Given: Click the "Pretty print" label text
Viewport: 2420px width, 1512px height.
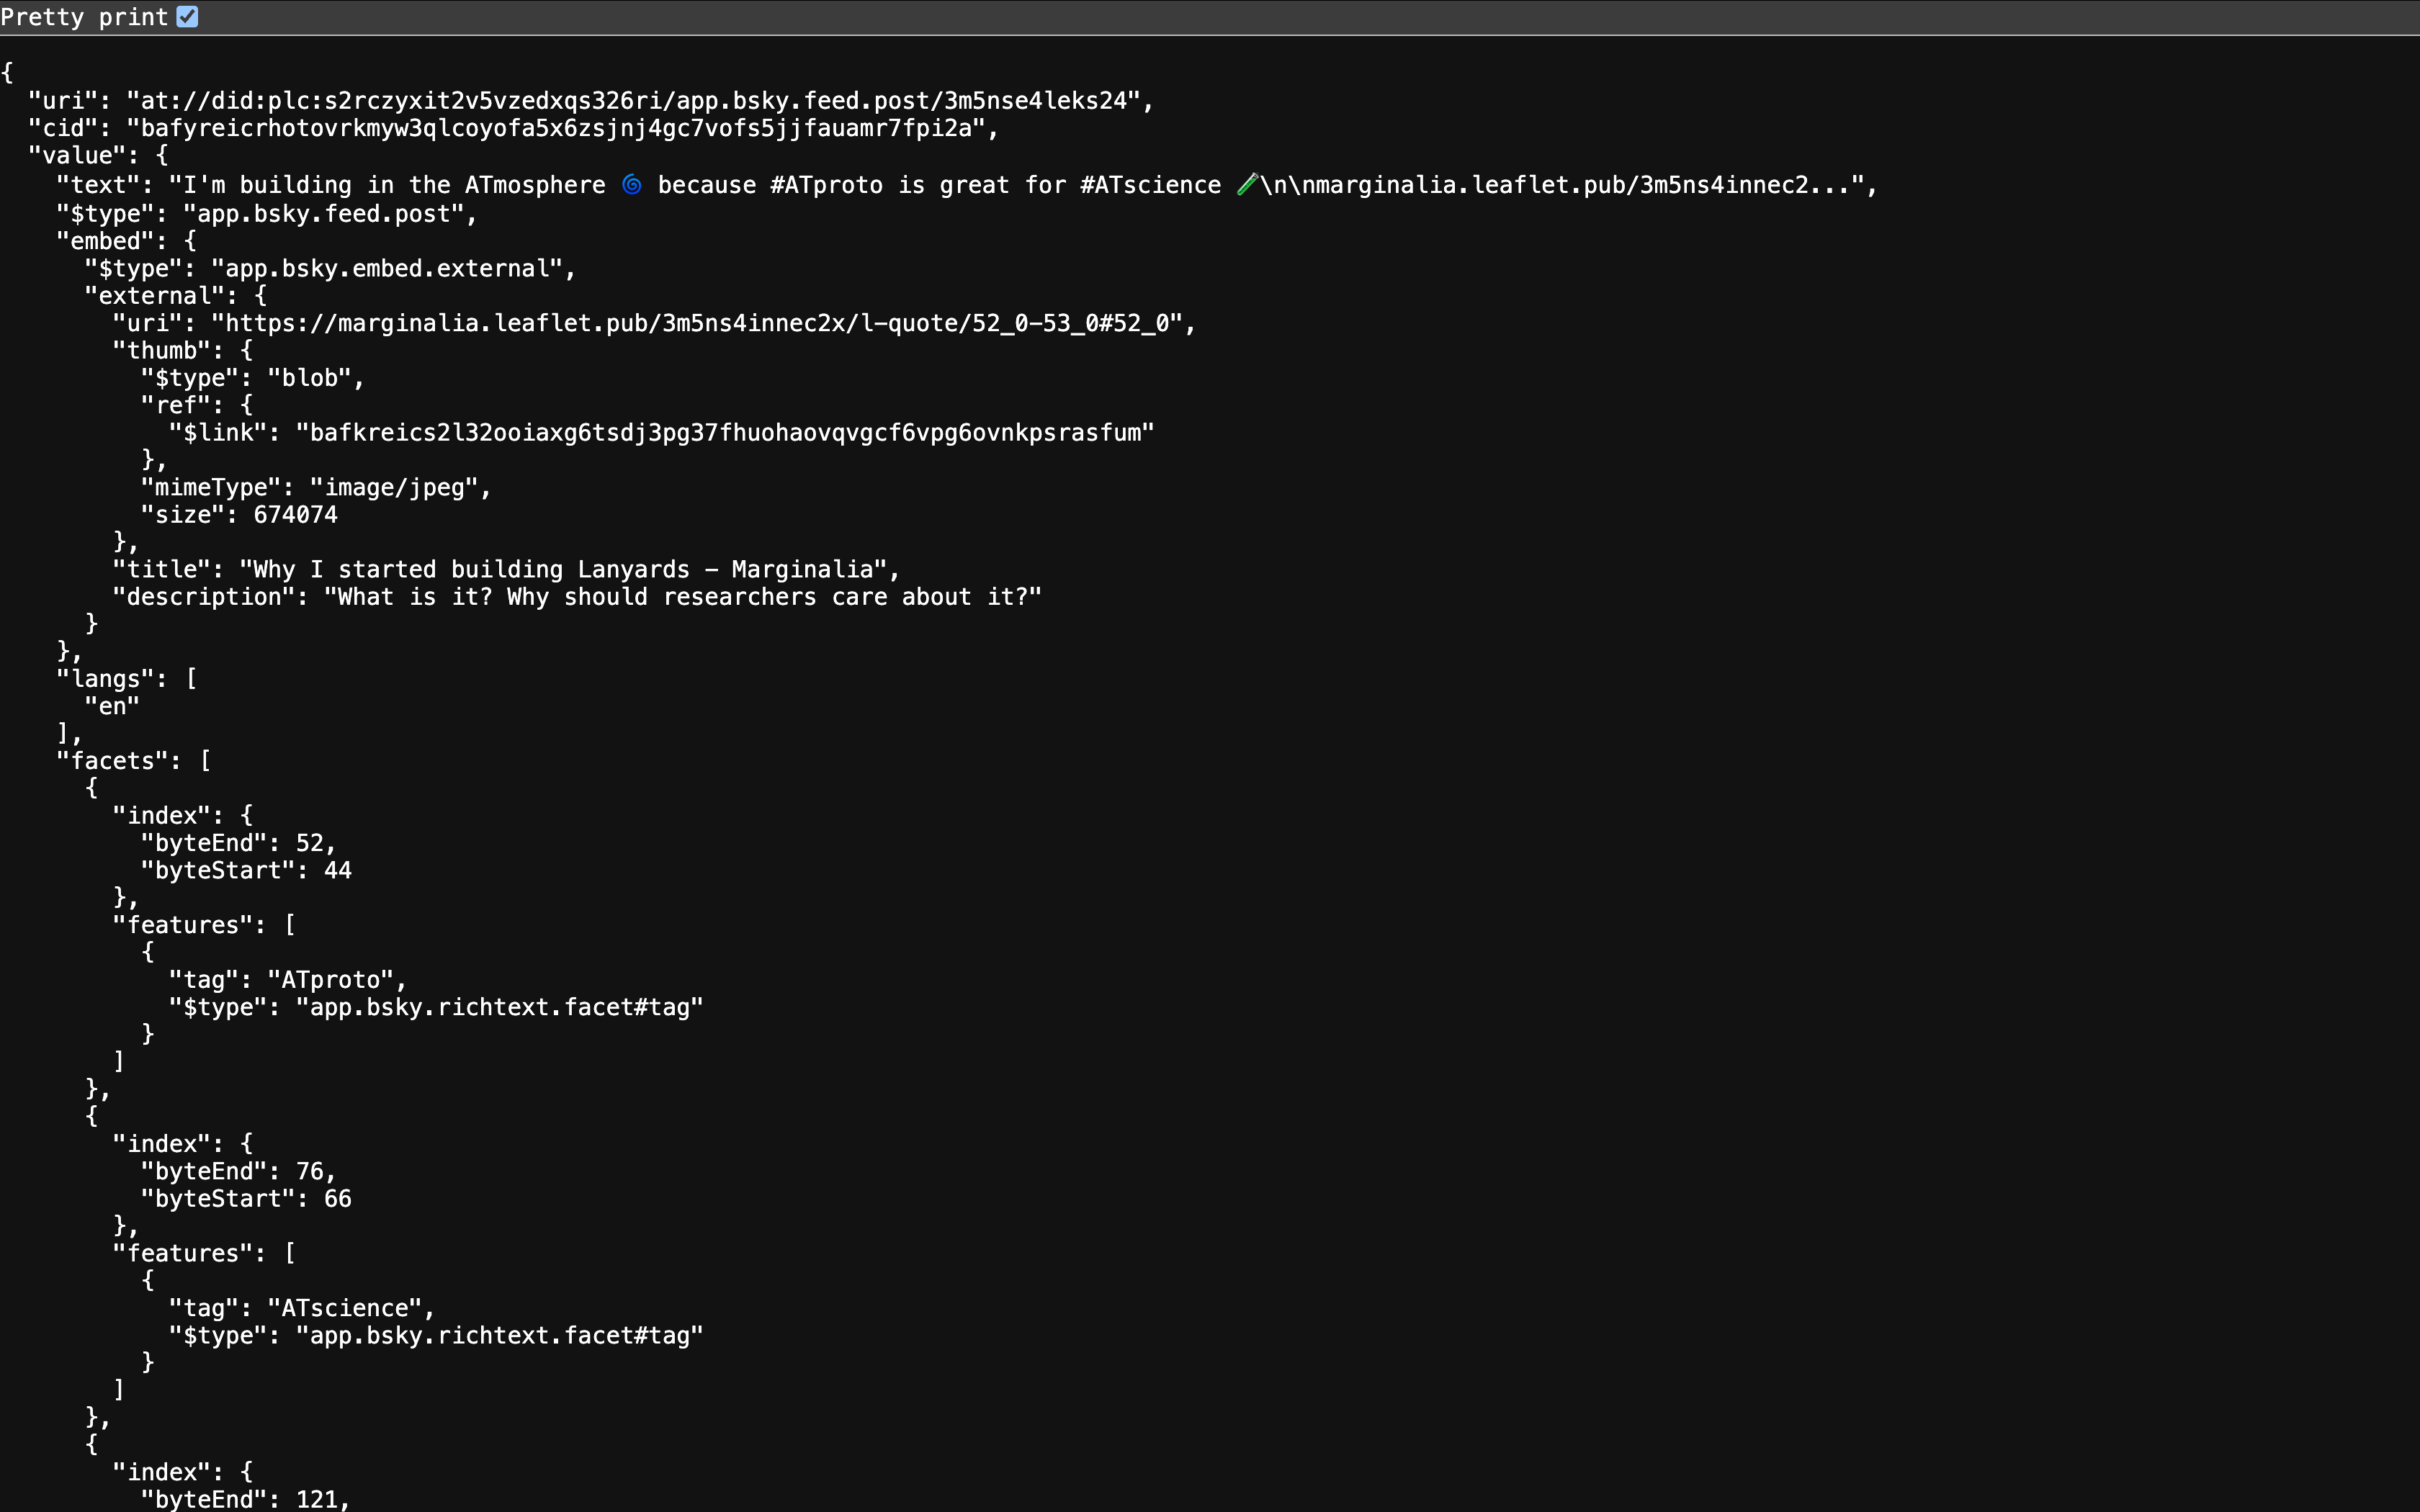Looking at the screenshot, I should 84,17.
